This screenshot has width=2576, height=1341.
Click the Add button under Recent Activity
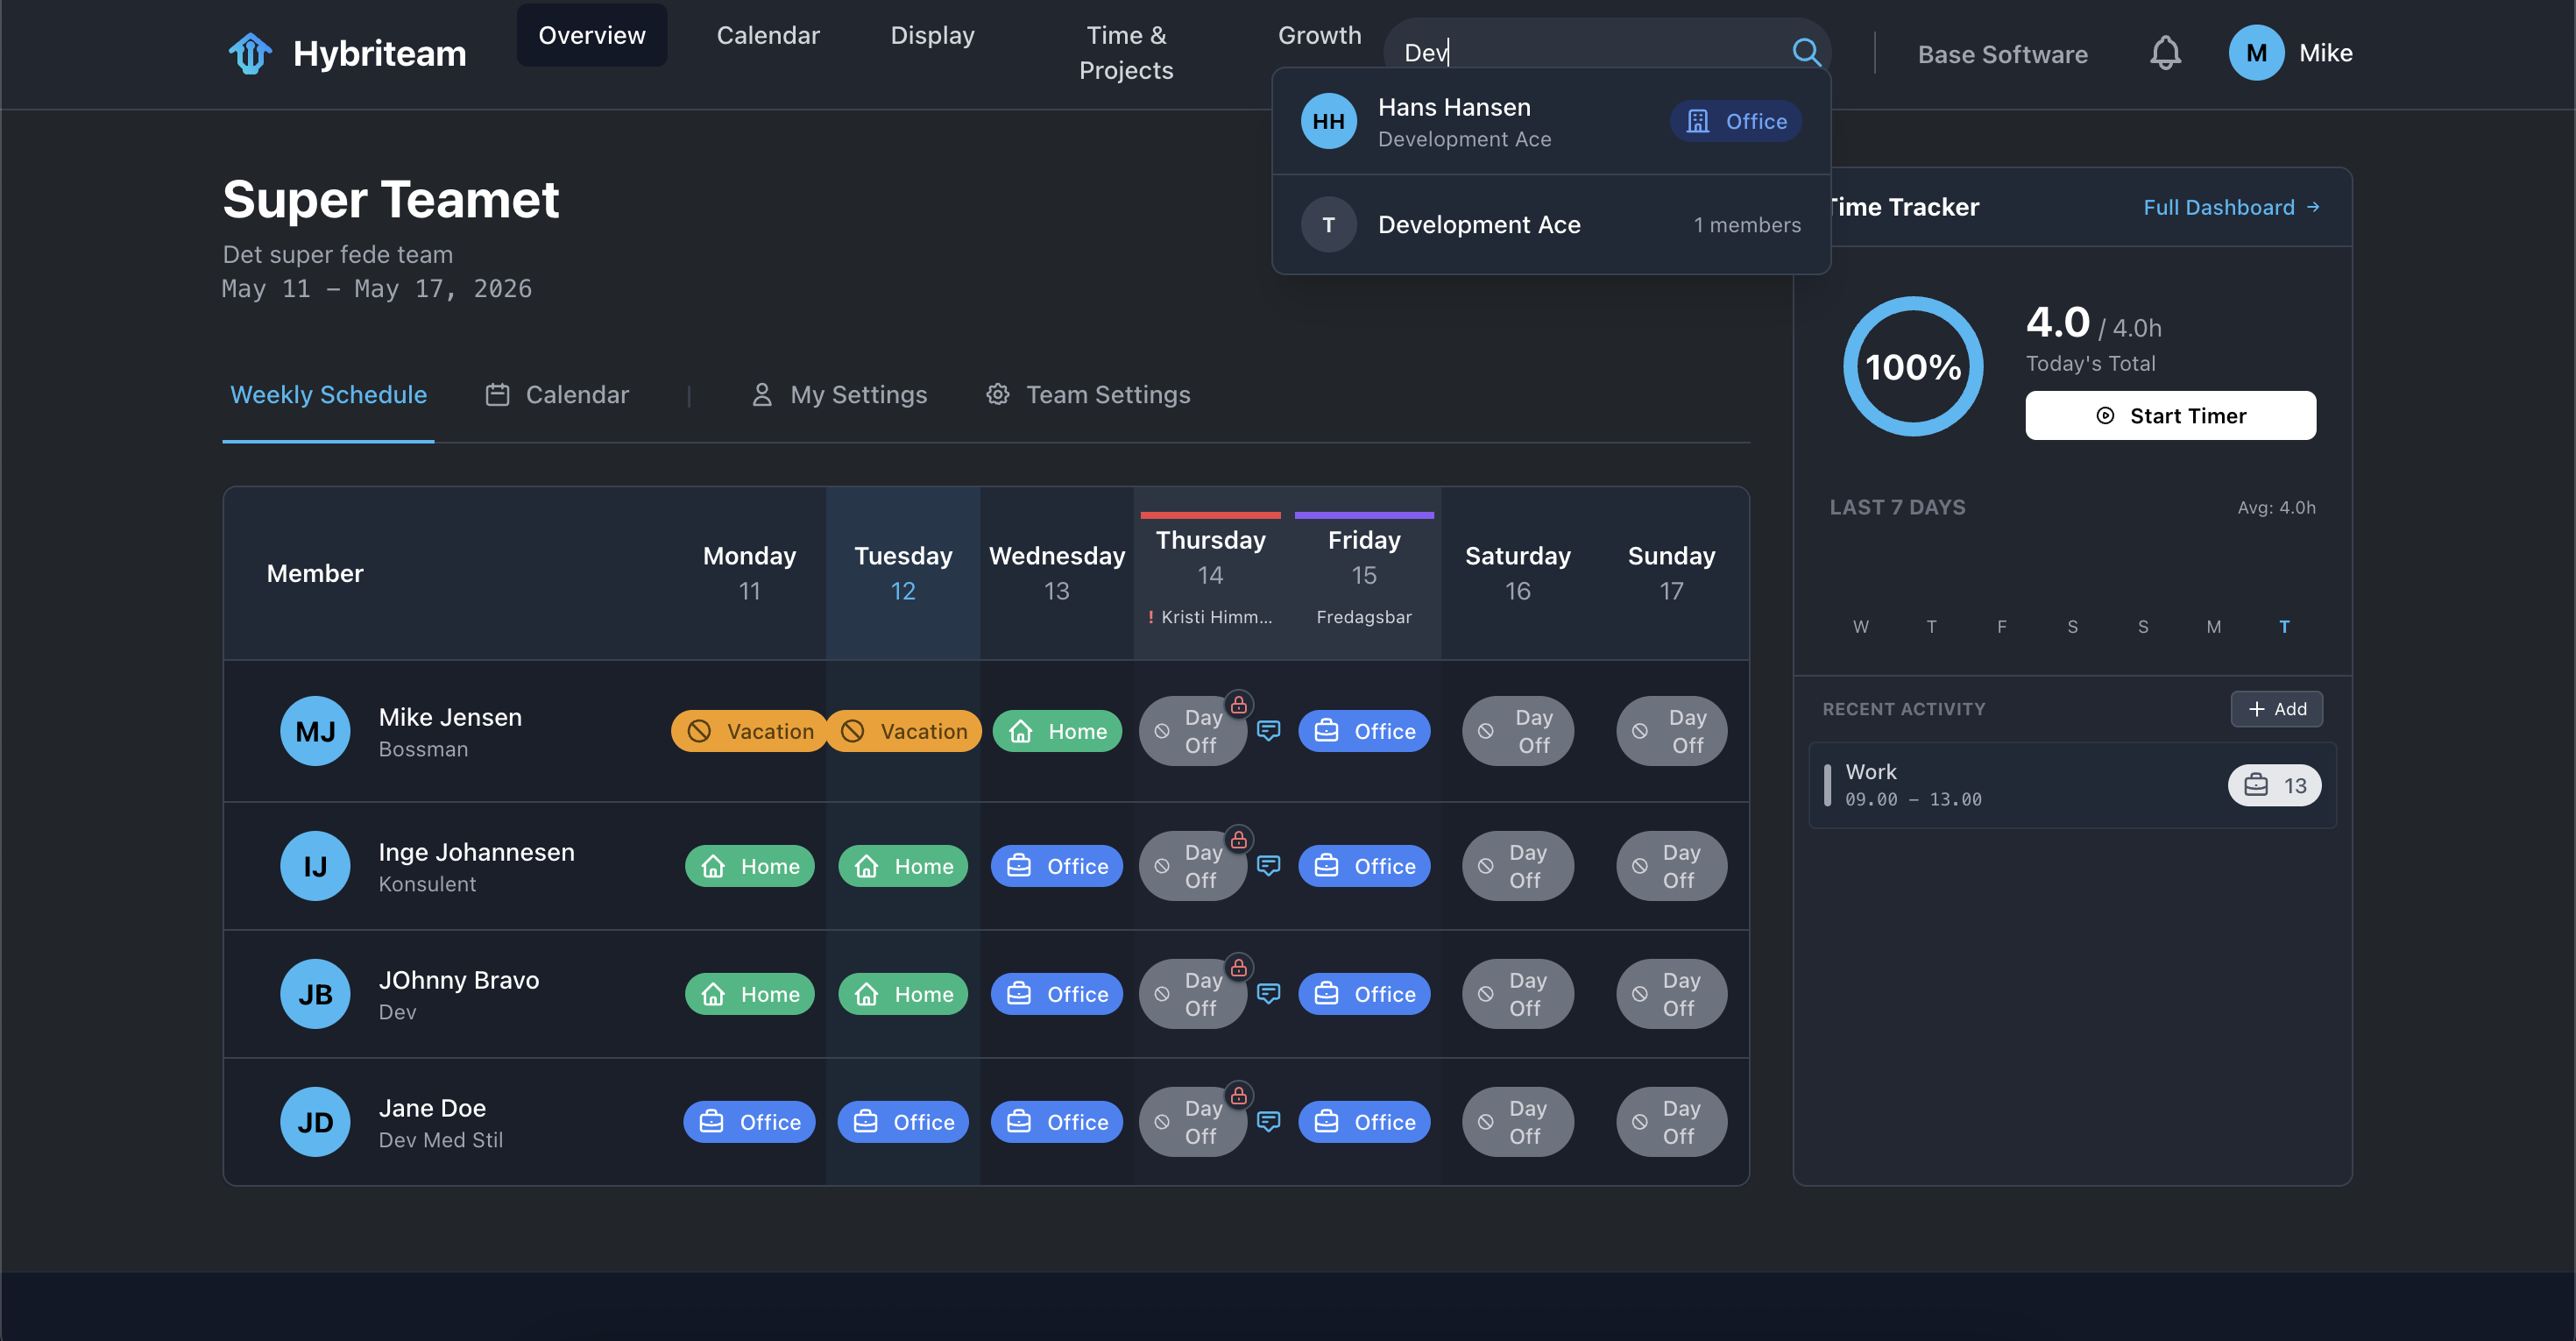(x=2276, y=709)
